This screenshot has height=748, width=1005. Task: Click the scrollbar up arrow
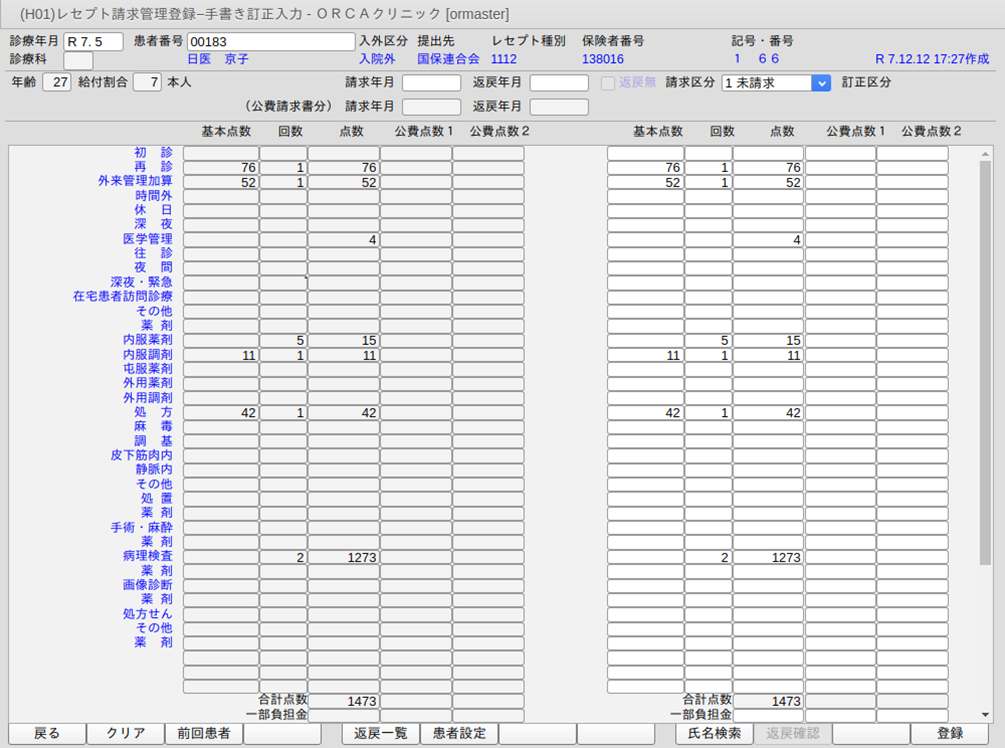pos(986,154)
